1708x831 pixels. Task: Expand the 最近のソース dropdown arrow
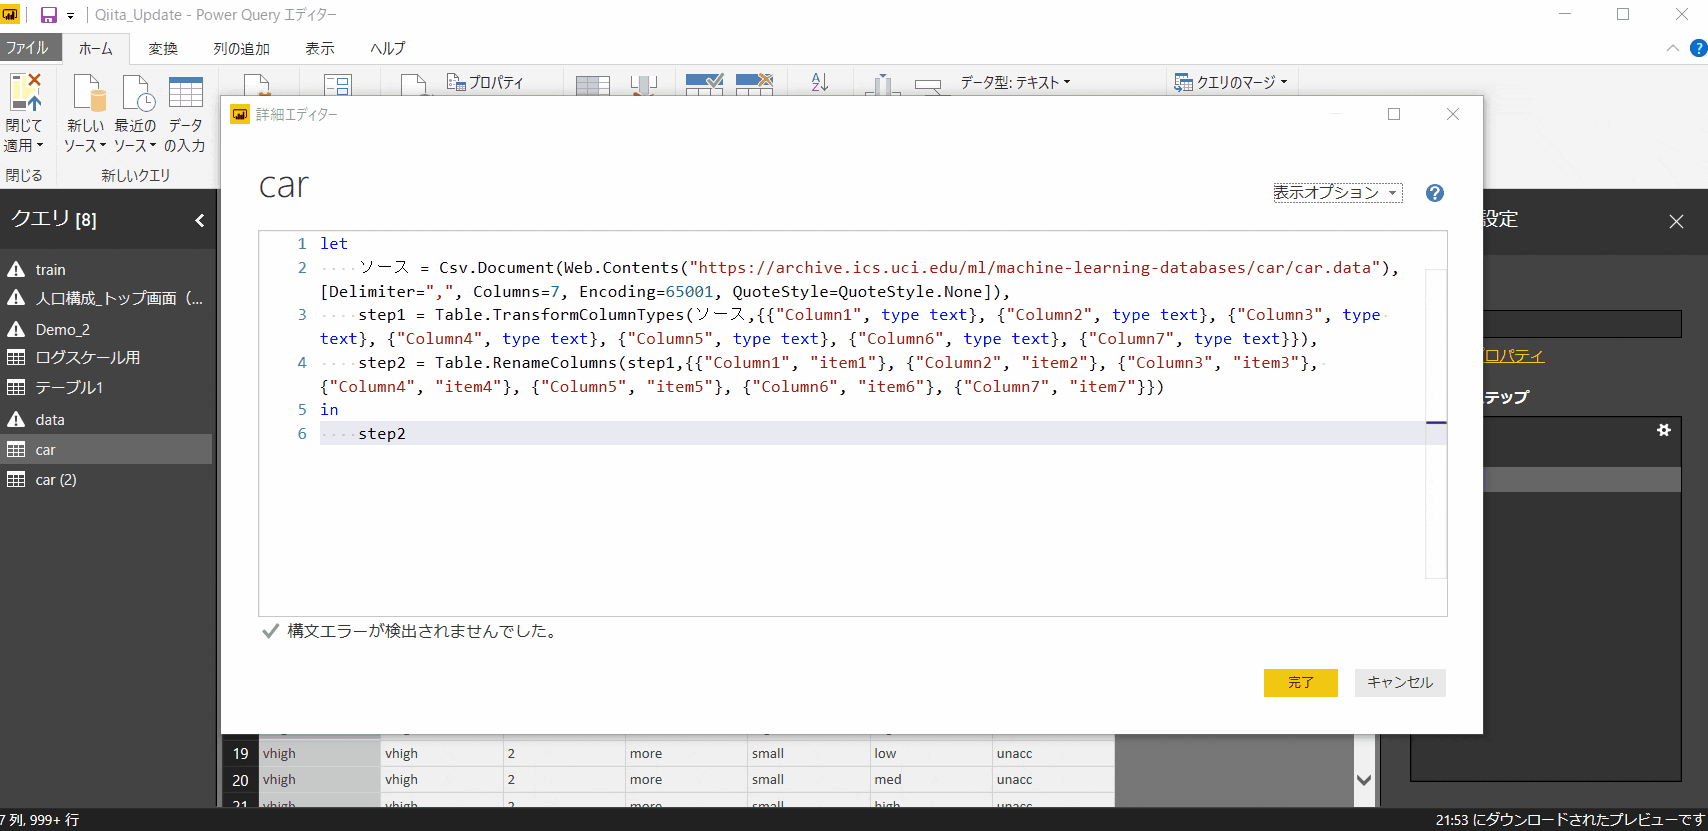tap(152, 145)
